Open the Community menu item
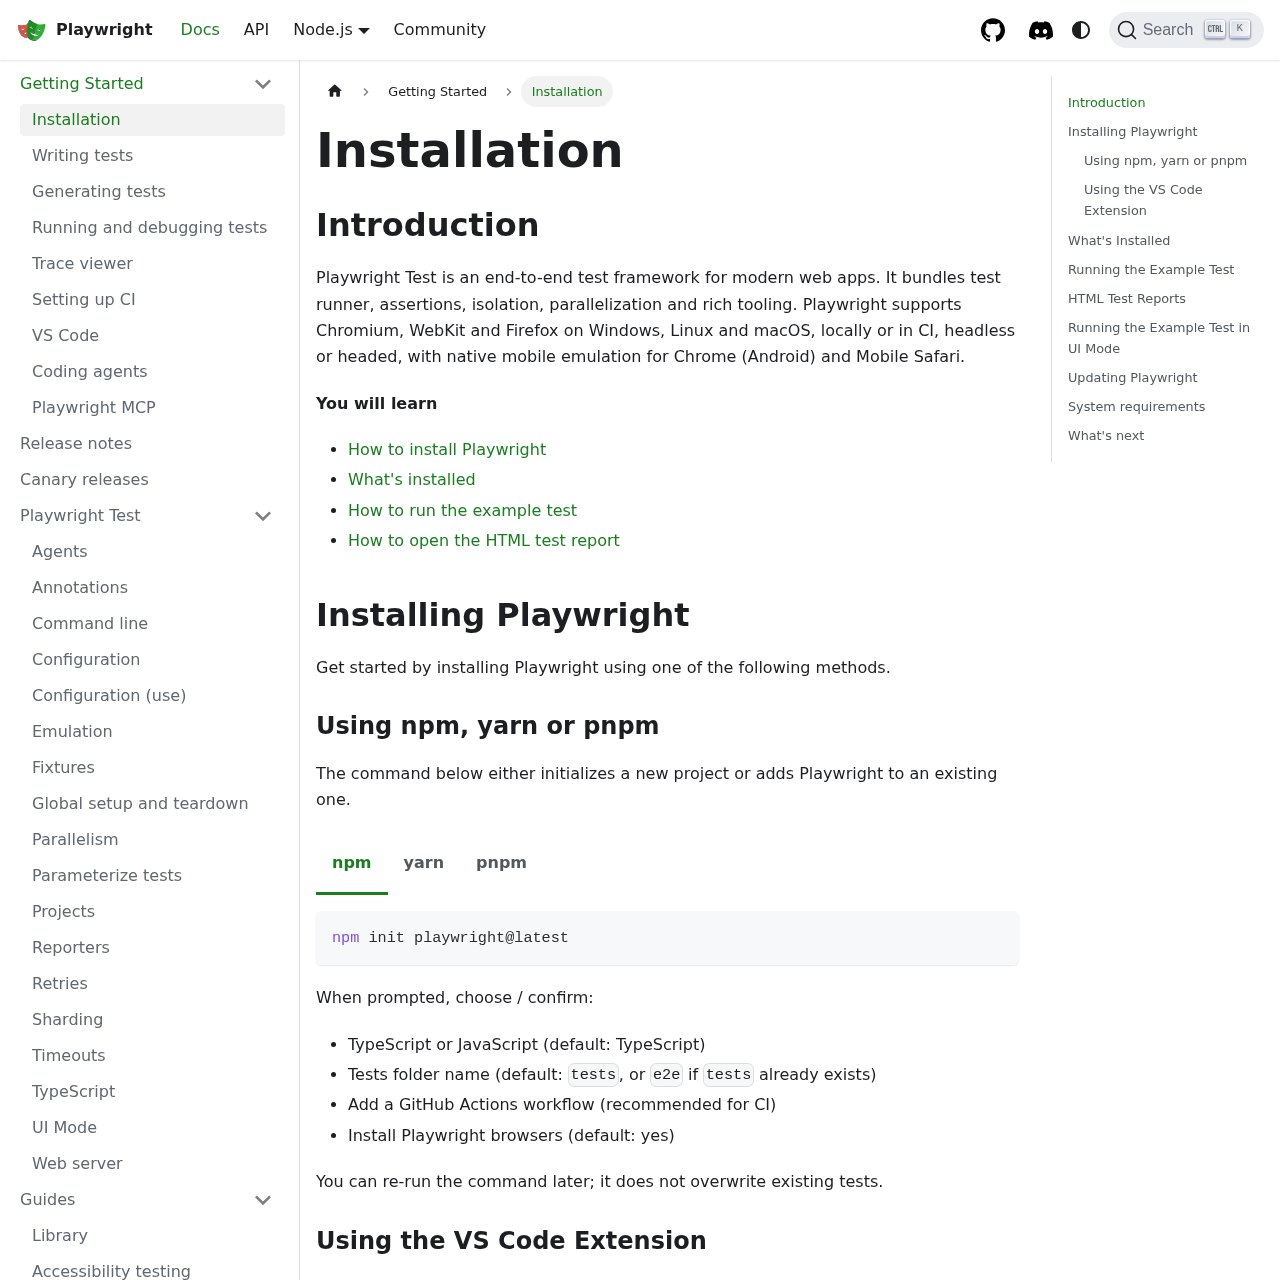 [x=439, y=29]
